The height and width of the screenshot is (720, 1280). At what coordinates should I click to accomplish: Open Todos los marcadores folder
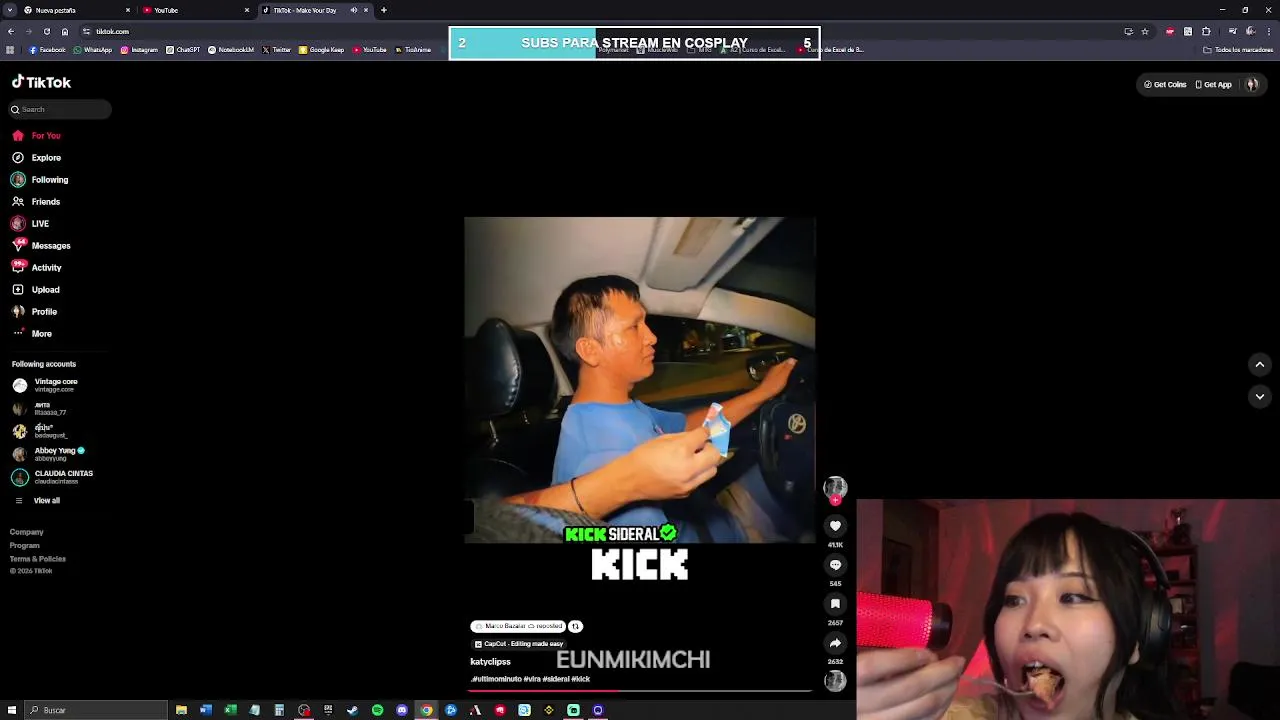pyautogui.click(x=1238, y=49)
